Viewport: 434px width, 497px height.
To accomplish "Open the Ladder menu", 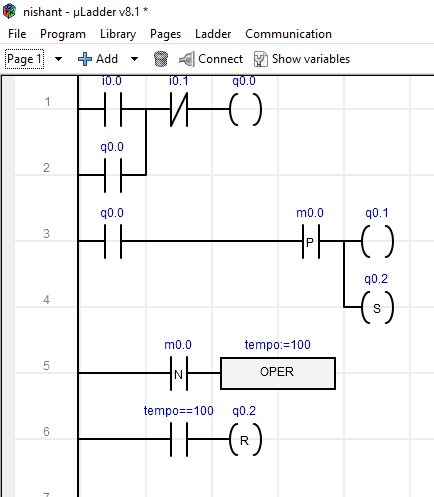I will [x=213, y=34].
